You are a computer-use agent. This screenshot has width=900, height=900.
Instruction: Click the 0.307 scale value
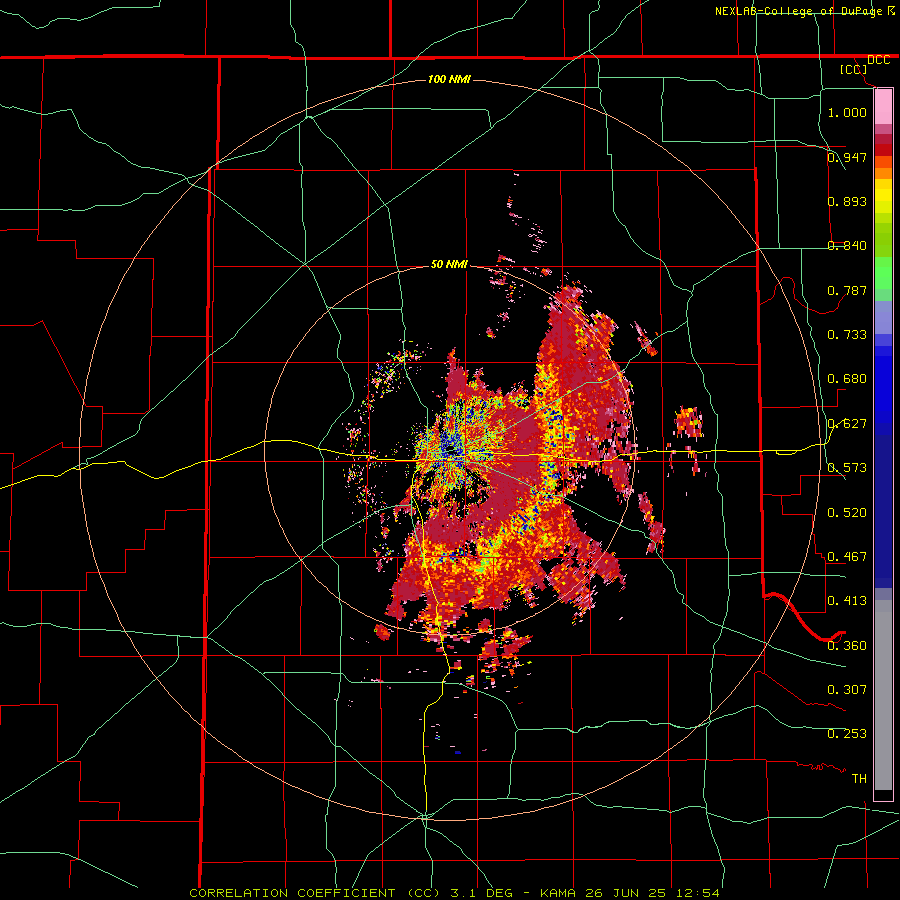(847, 689)
